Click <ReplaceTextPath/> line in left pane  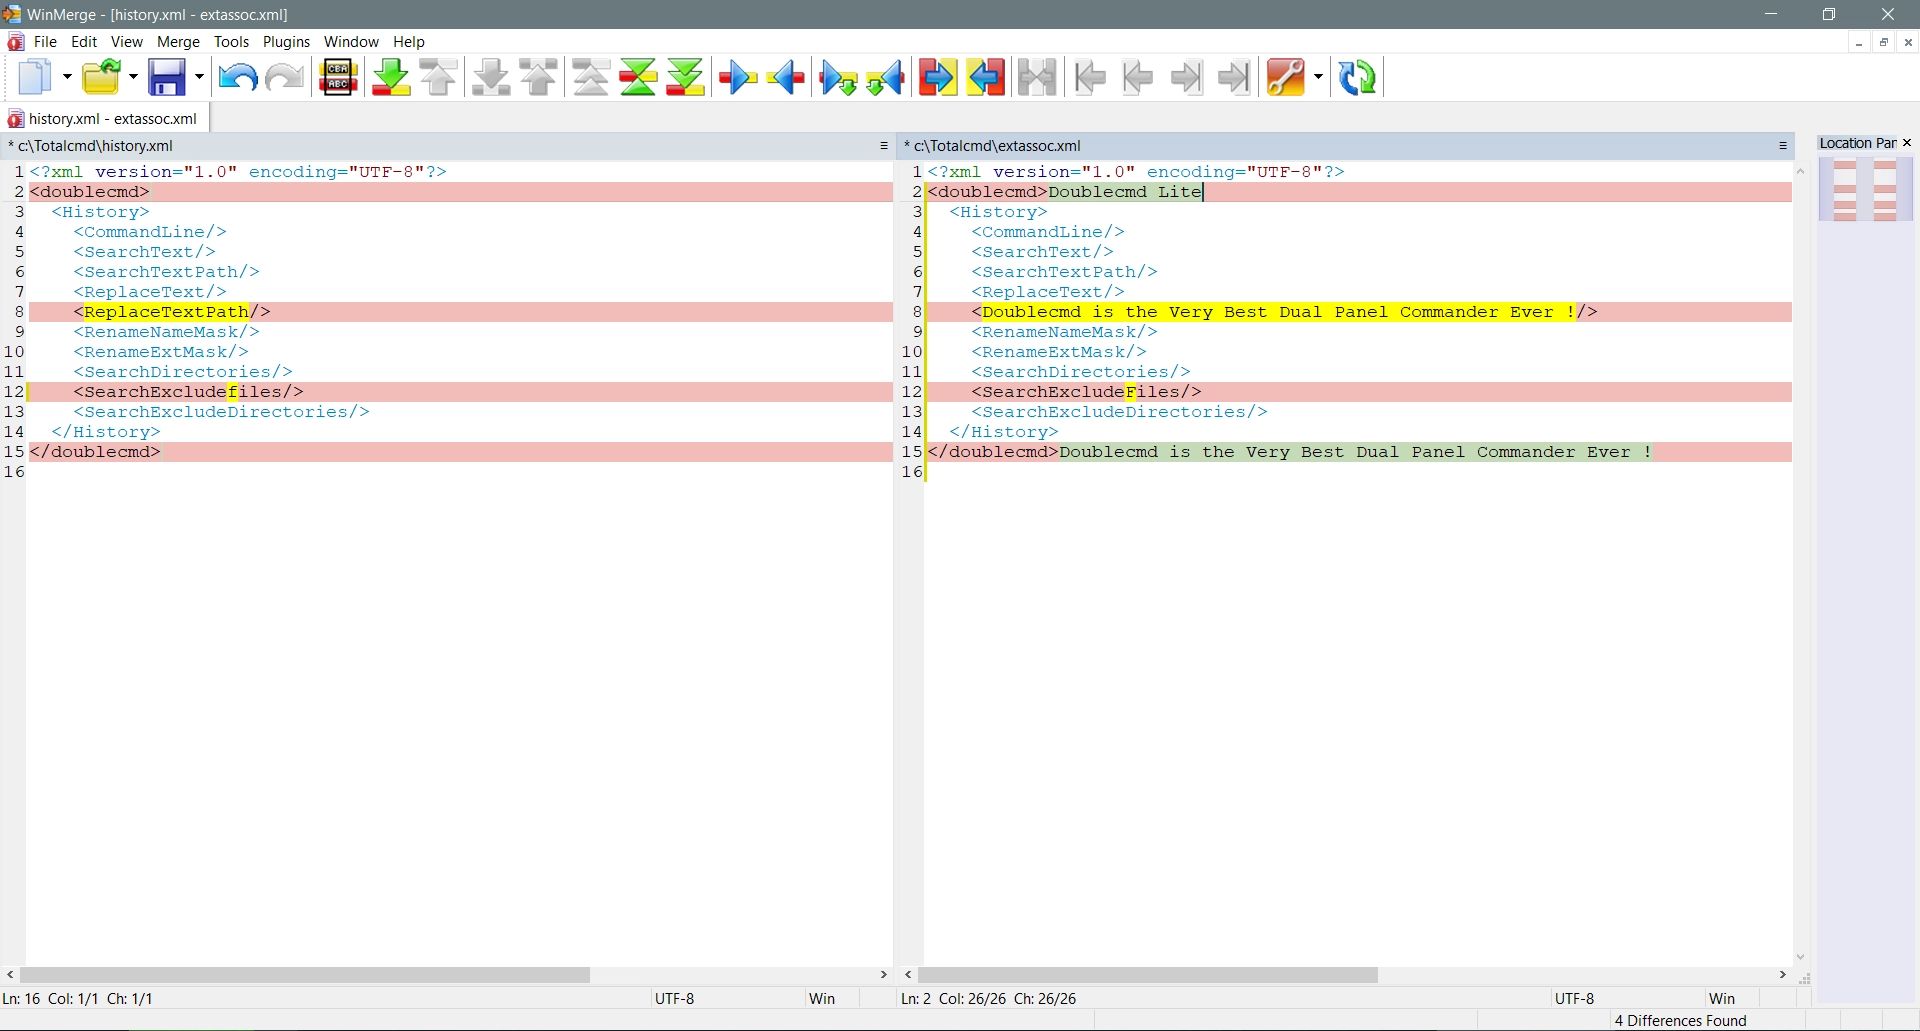click(460, 312)
